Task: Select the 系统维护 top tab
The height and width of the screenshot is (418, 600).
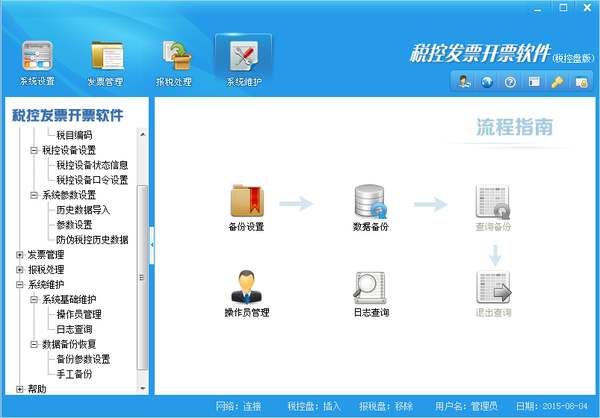Action: tap(243, 60)
